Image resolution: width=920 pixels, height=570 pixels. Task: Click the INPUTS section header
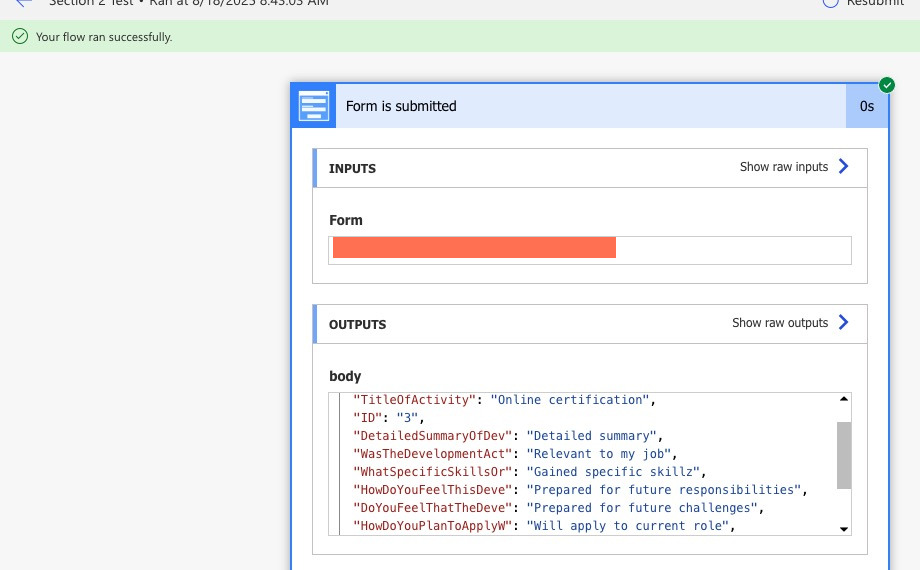[x=353, y=169]
